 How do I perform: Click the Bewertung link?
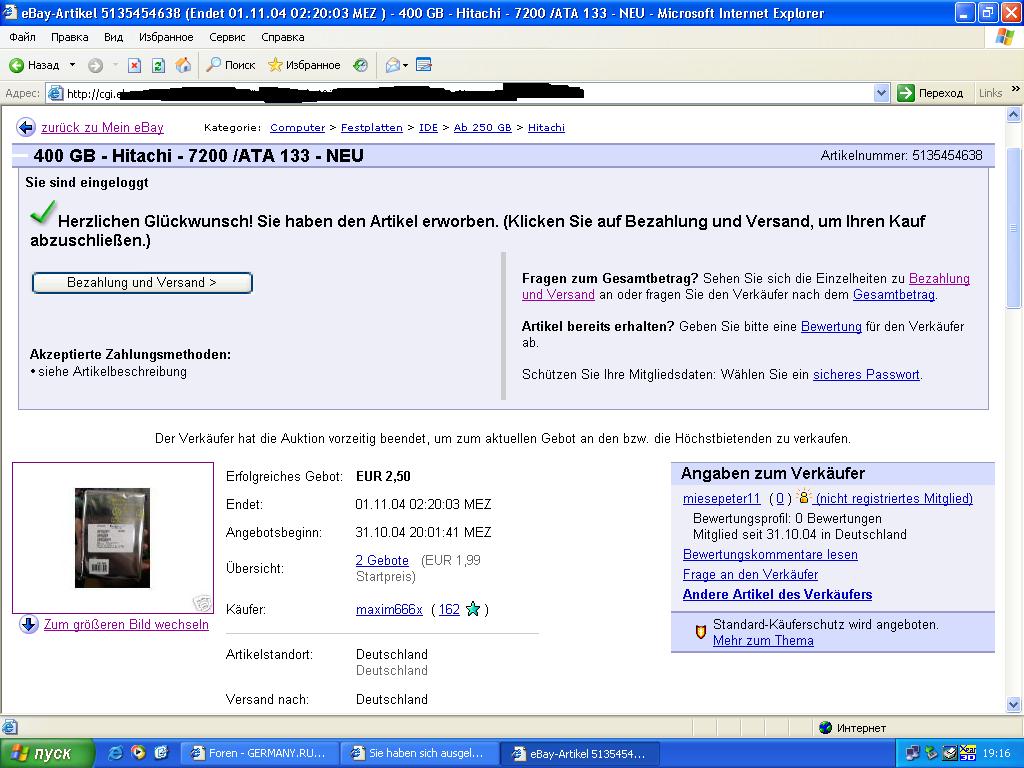[x=831, y=327]
